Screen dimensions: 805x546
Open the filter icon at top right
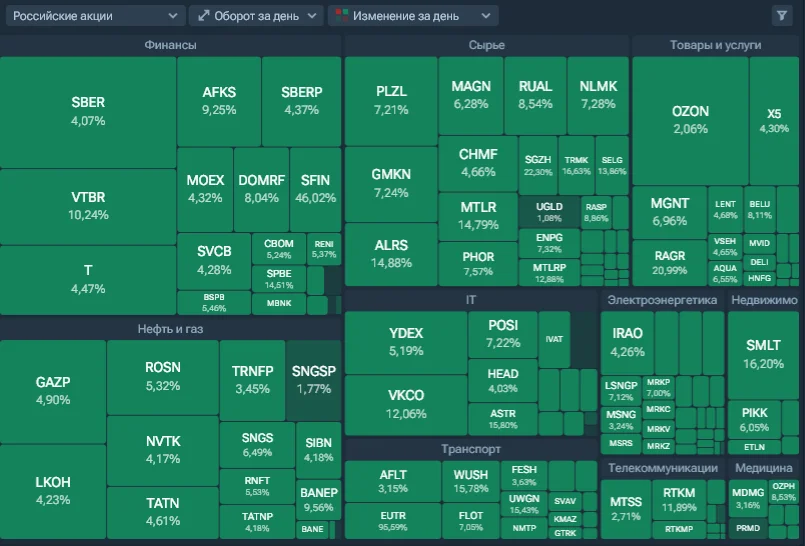pos(781,16)
